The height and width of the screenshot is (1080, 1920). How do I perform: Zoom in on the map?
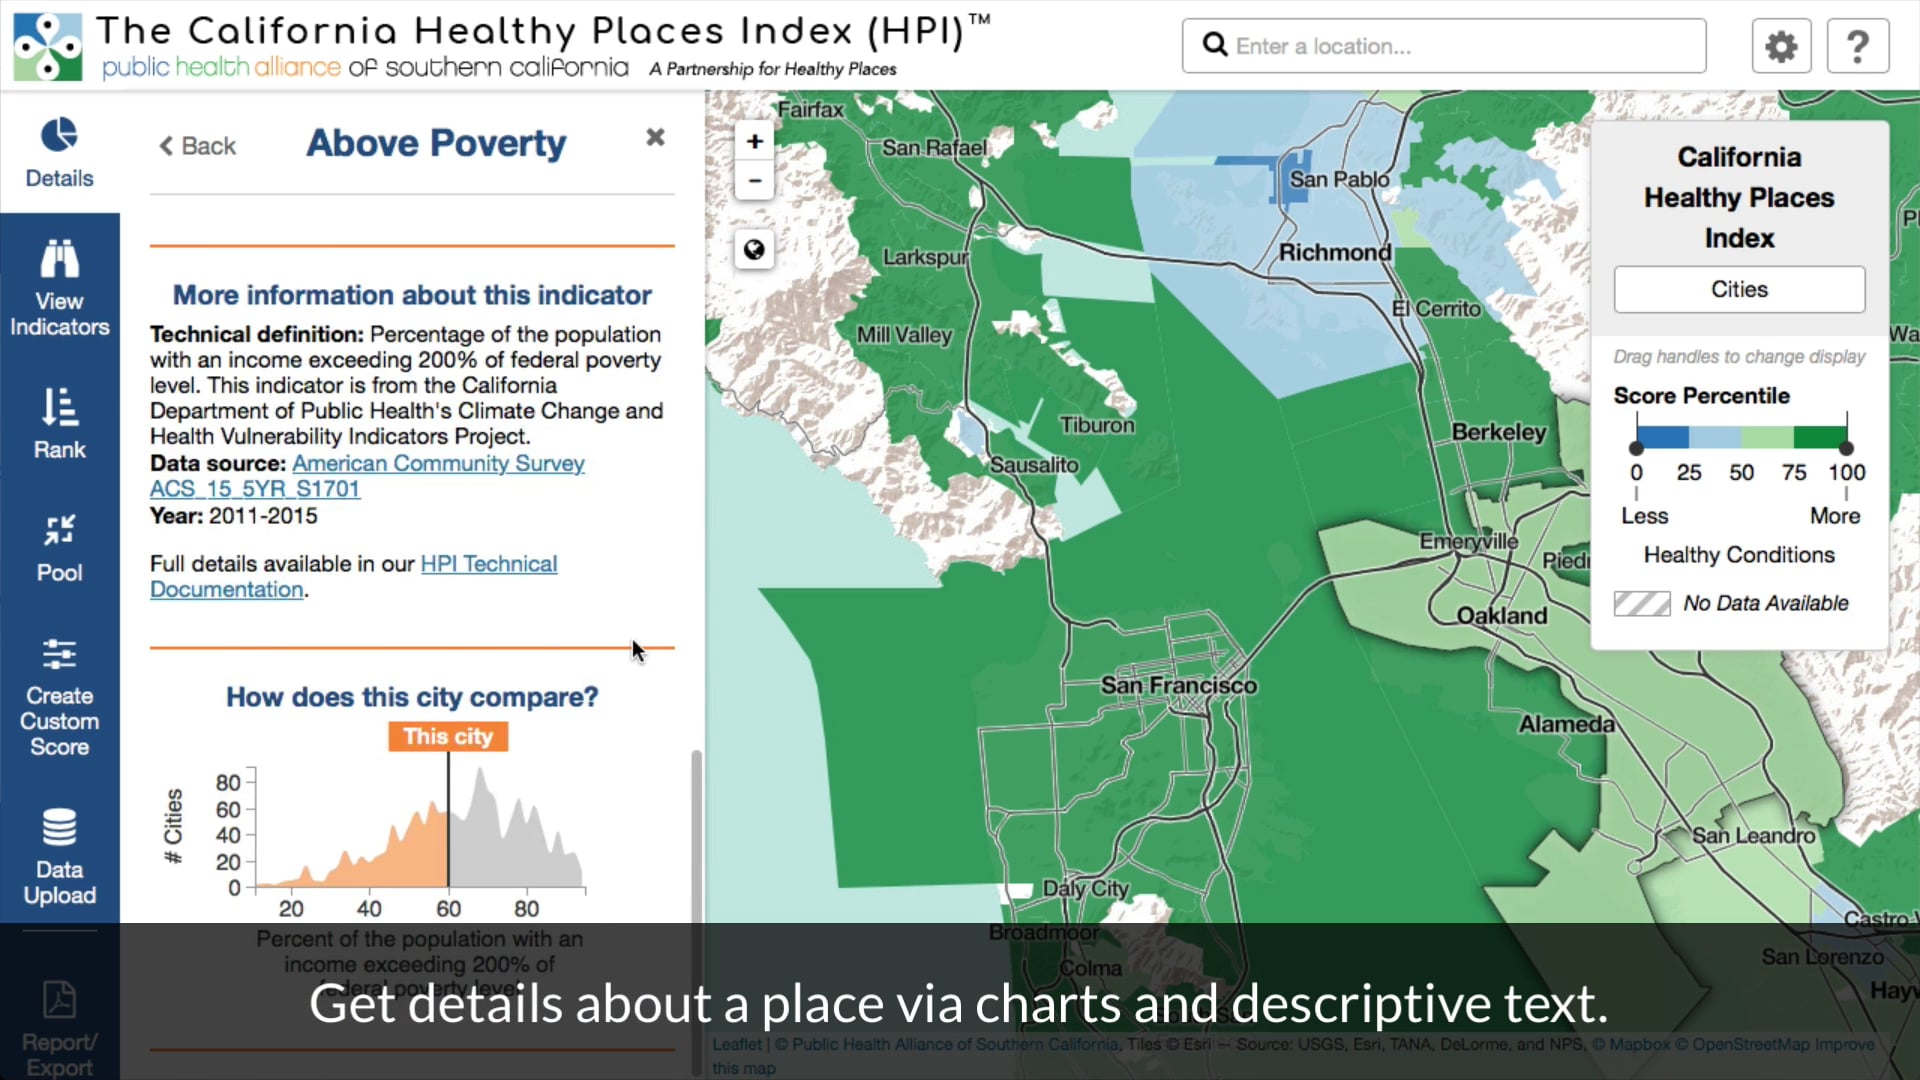pyautogui.click(x=754, y=140)
